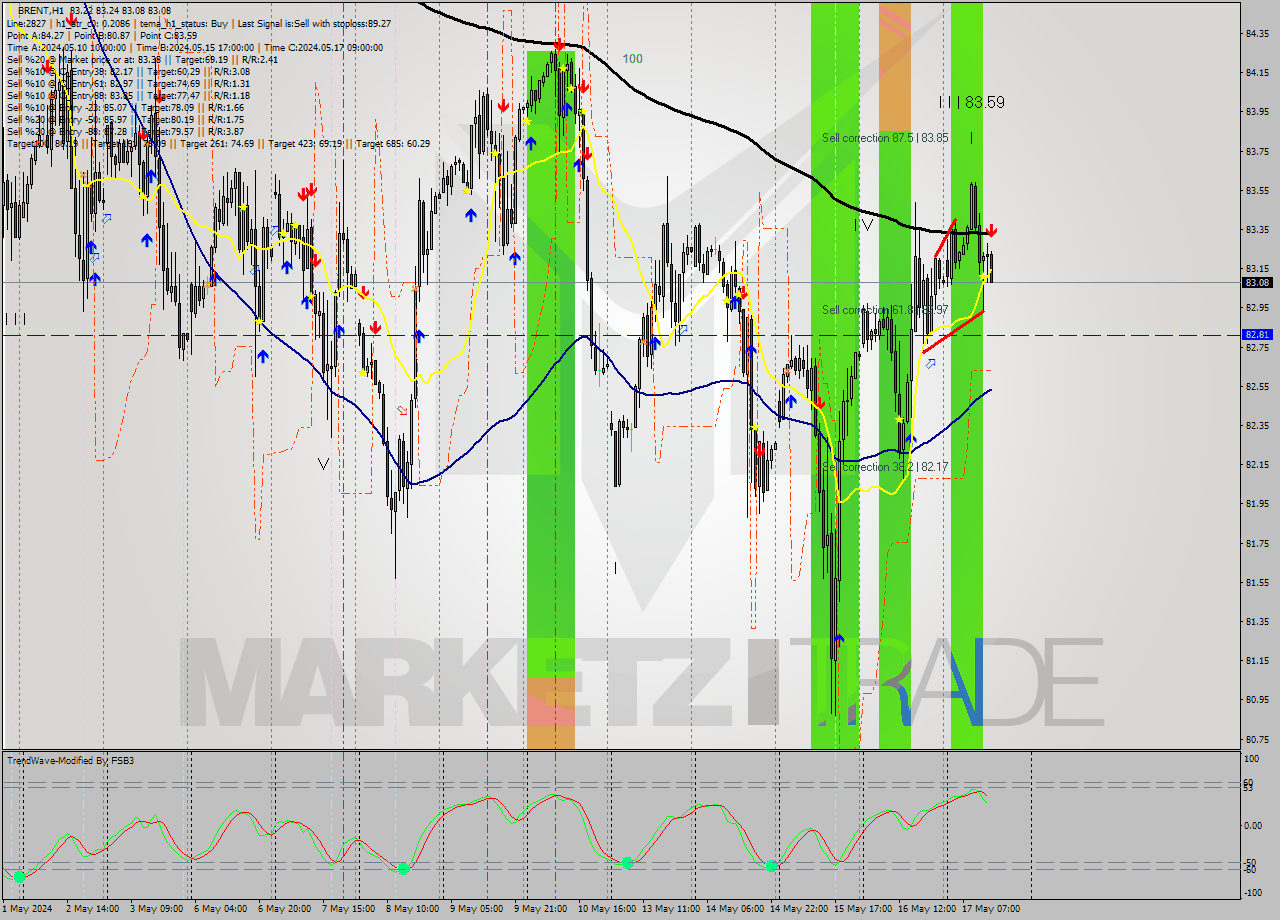1280x920 pixels.
Task: Click the 80.75 price axis label
Action: [x=1258, y=740]
